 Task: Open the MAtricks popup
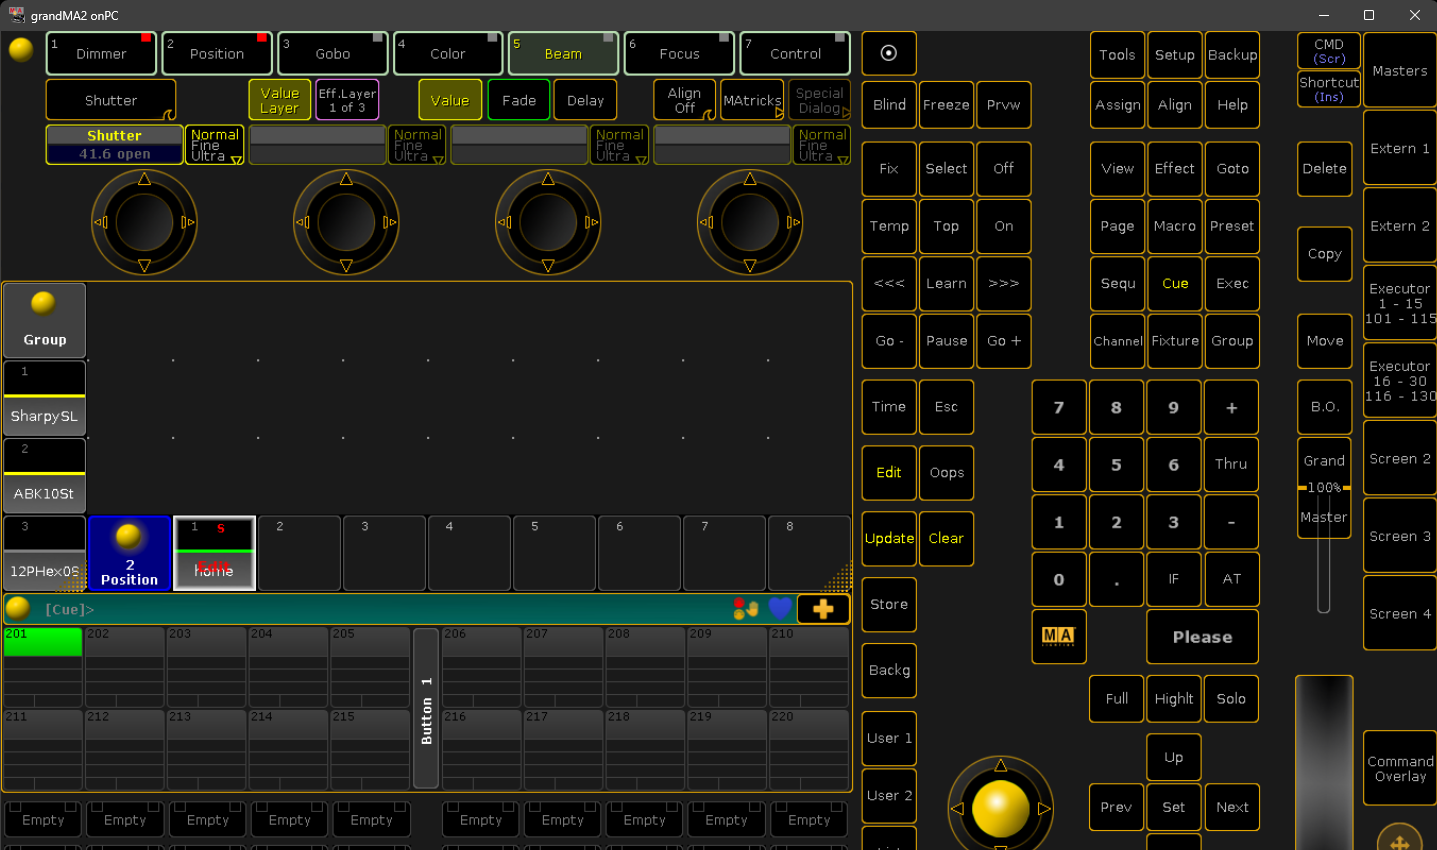pos(752,100)
